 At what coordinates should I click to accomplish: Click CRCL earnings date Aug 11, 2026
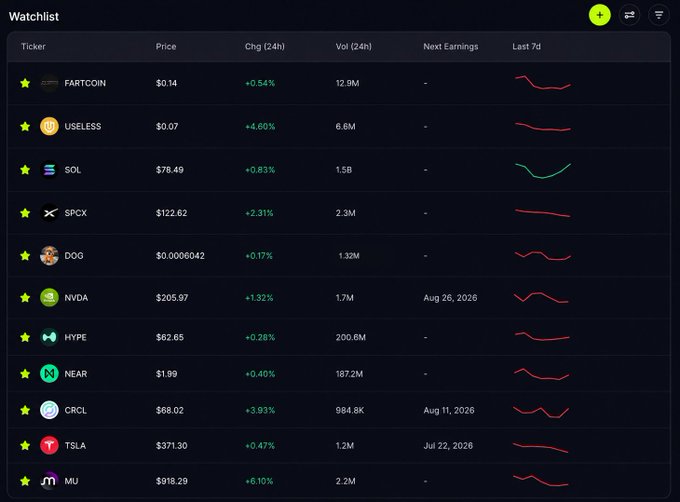point(449,410)
